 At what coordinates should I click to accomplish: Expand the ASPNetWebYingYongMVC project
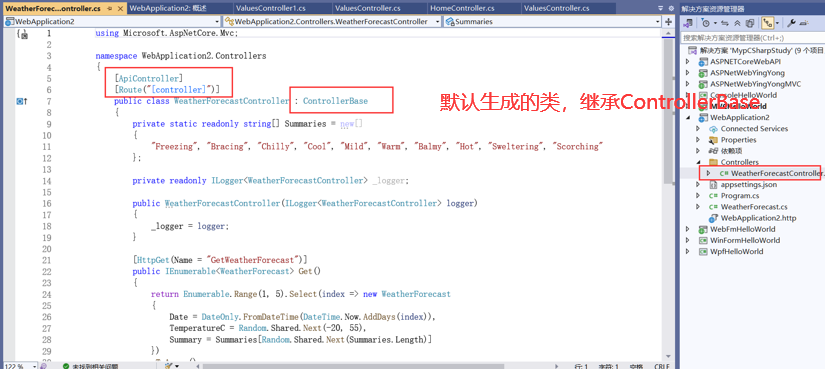pyautogui.click(x=687, y=84)
